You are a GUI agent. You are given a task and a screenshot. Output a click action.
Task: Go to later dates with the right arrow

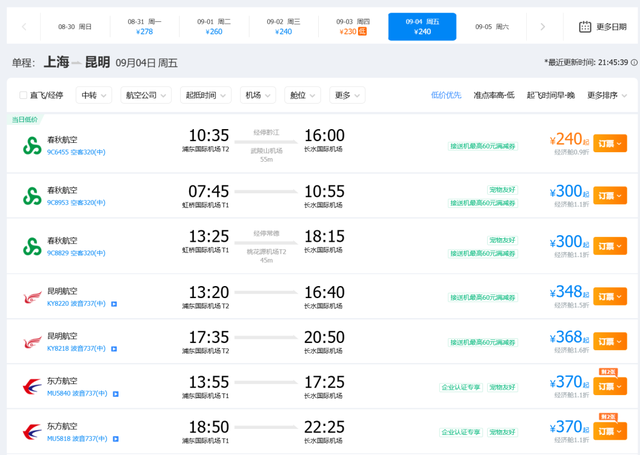pyautogui.click(x=542, y=27)
